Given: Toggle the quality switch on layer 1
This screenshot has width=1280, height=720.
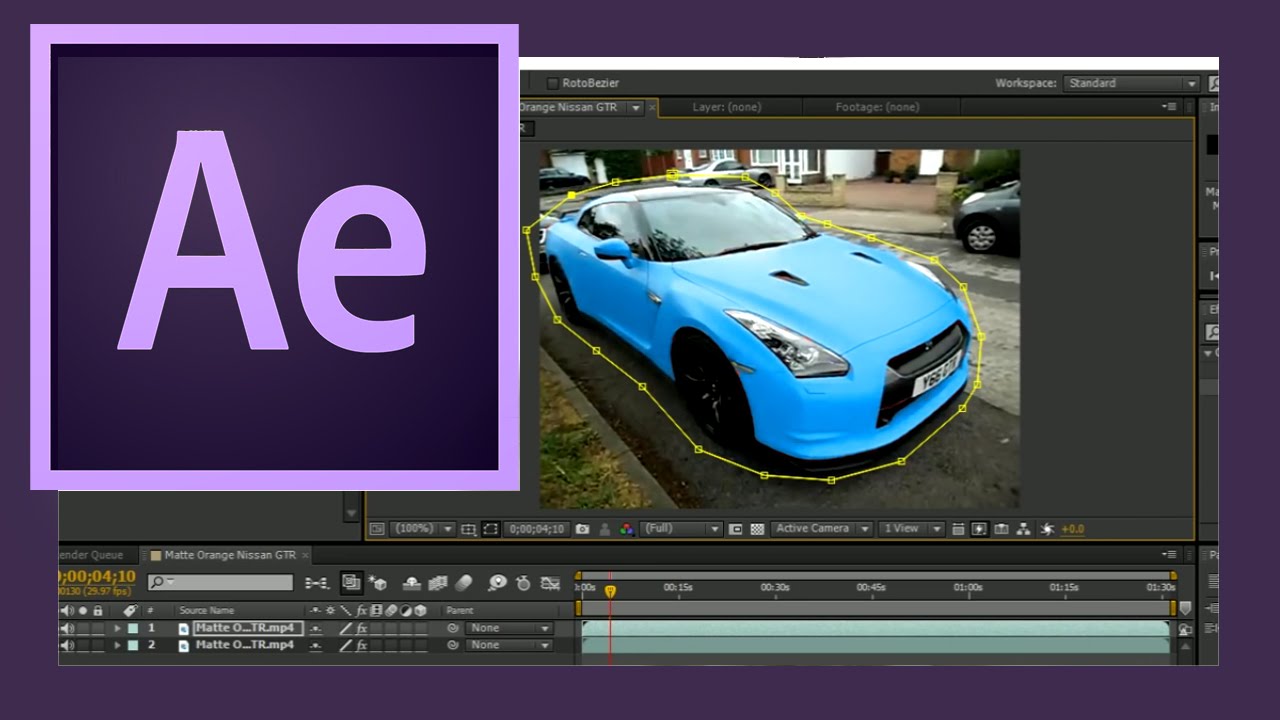Looking at the screenshot, I should 346,628.
